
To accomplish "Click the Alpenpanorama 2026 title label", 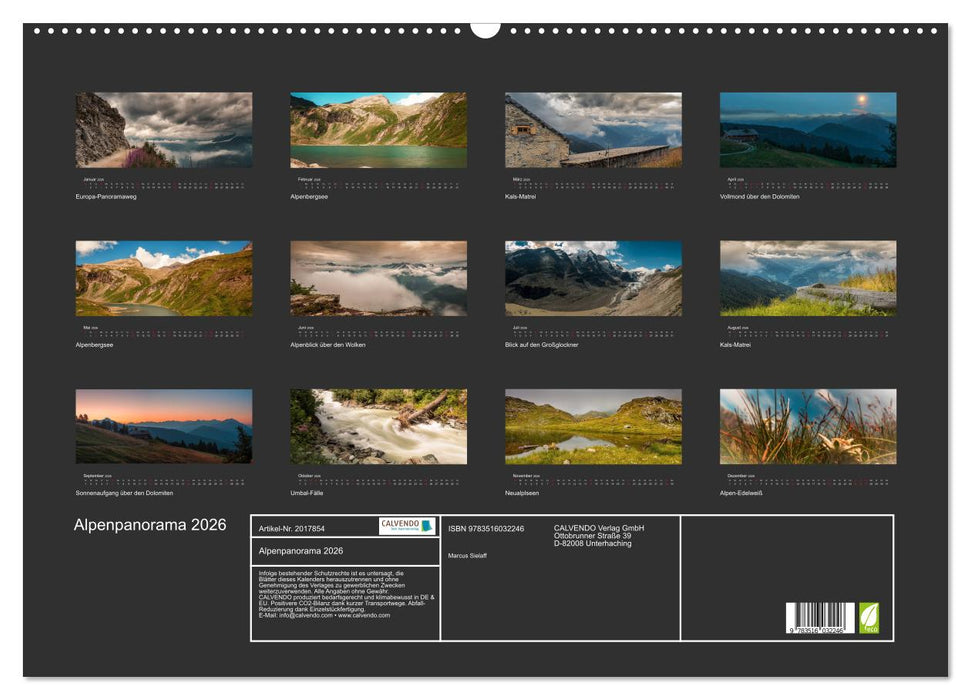I will pos(150,523).
